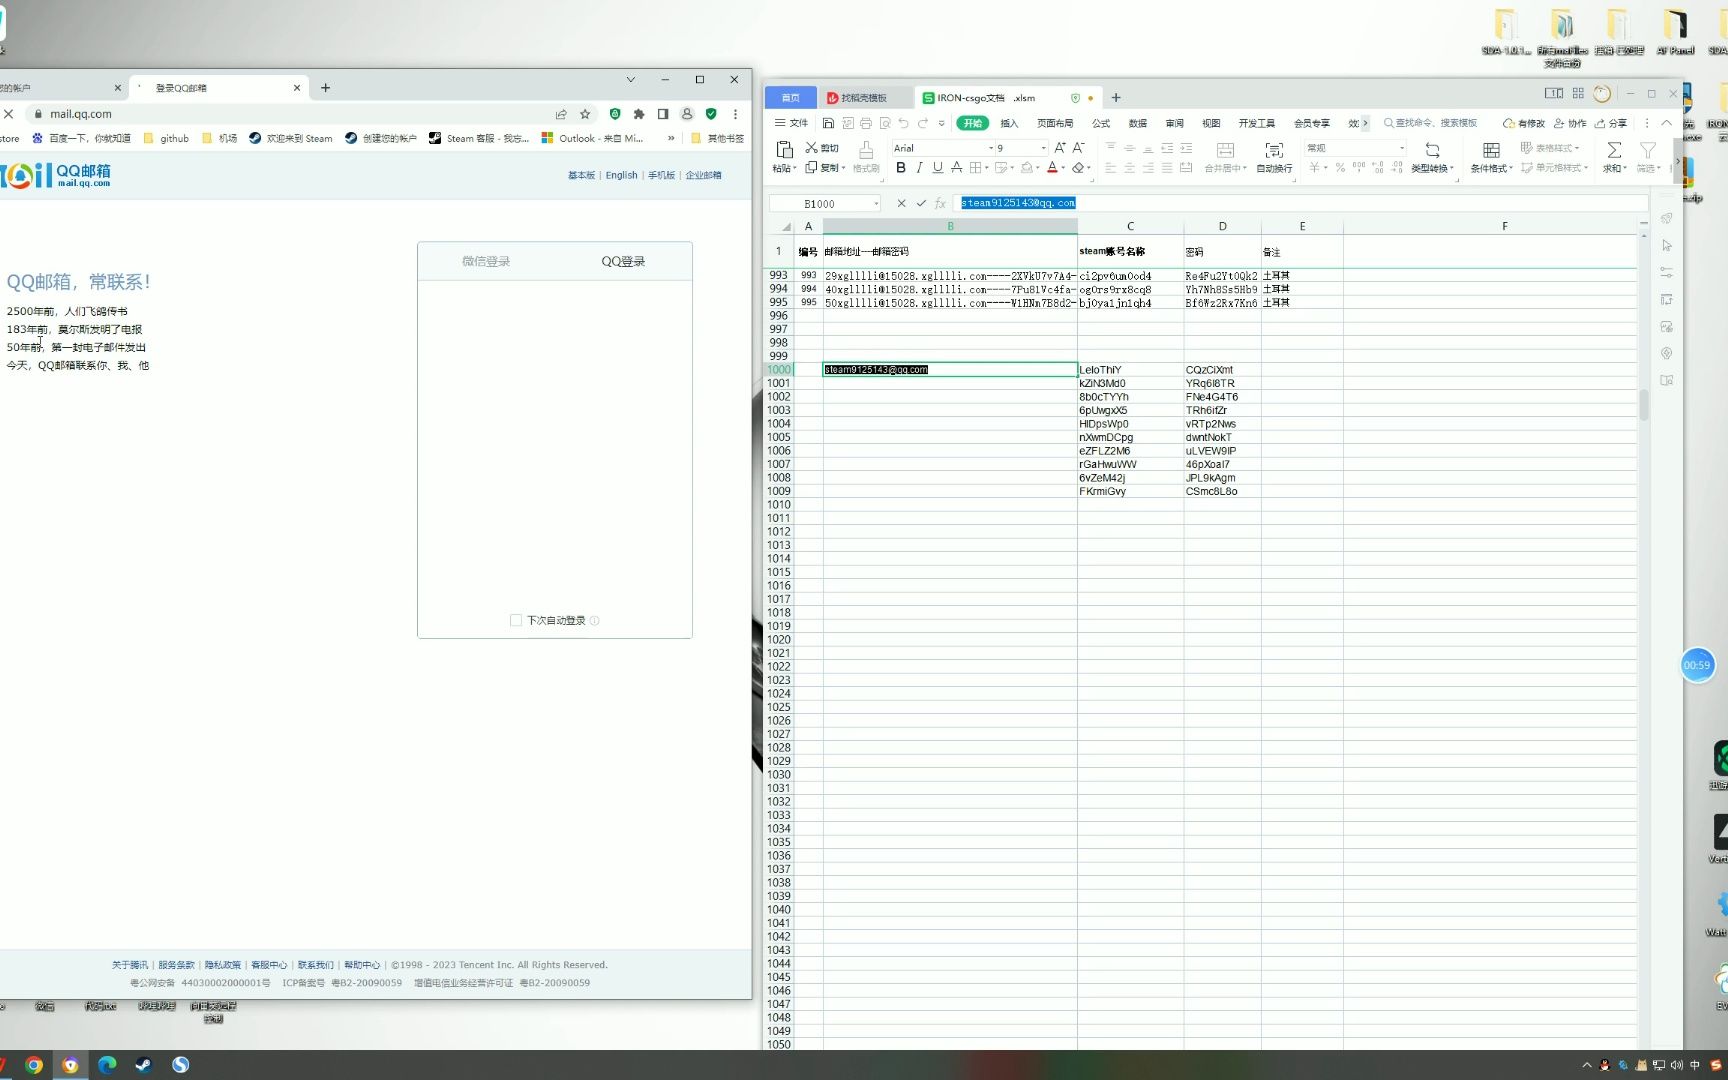
Task: Click the Paste clipboard icon in ribbon
Action: (x=784, y=149)
